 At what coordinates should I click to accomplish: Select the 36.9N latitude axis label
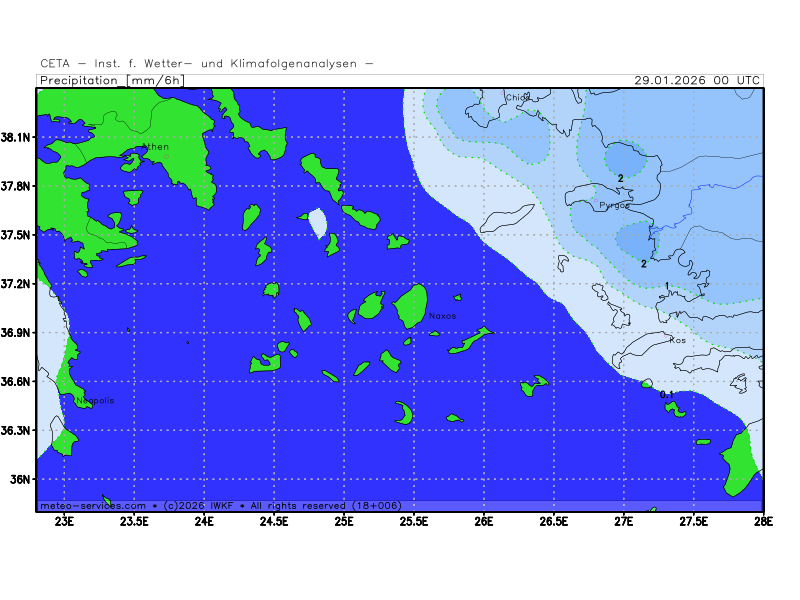tap(17, 332)
